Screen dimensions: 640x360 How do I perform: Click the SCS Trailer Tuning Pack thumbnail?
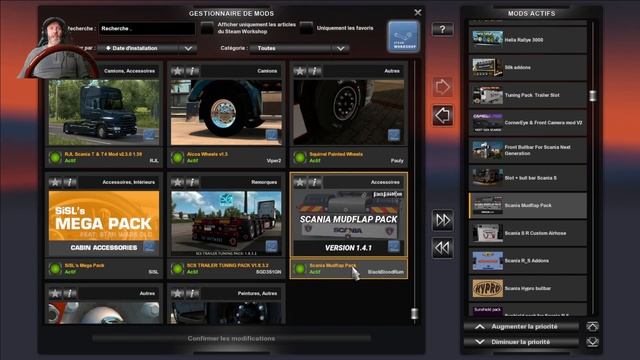[226, 223]
